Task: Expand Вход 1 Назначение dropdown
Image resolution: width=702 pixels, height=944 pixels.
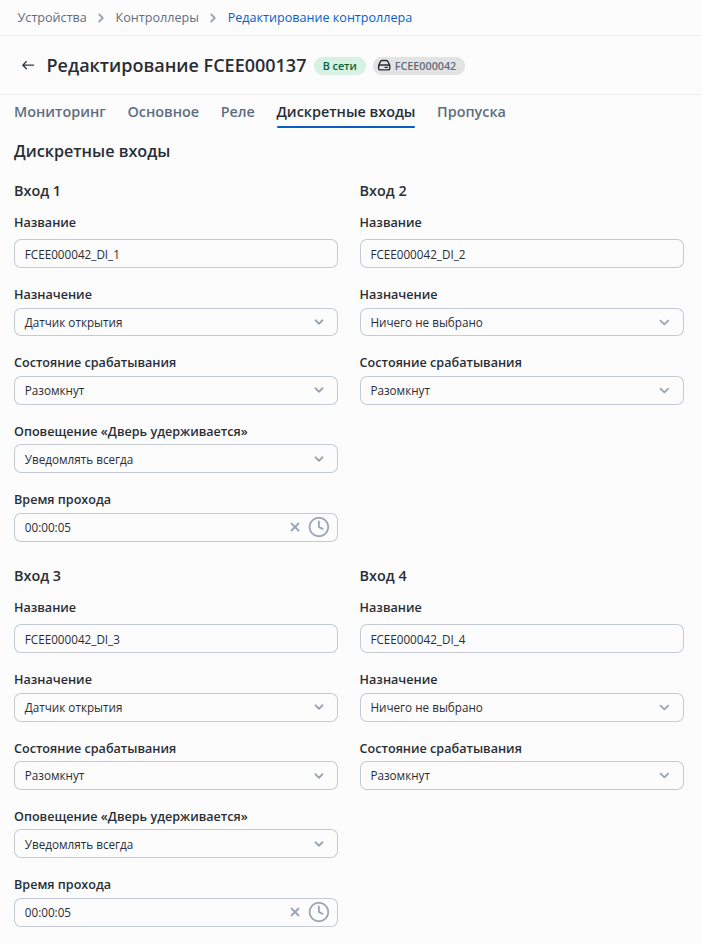Action: pyautogui.click(x=176, y=322)
